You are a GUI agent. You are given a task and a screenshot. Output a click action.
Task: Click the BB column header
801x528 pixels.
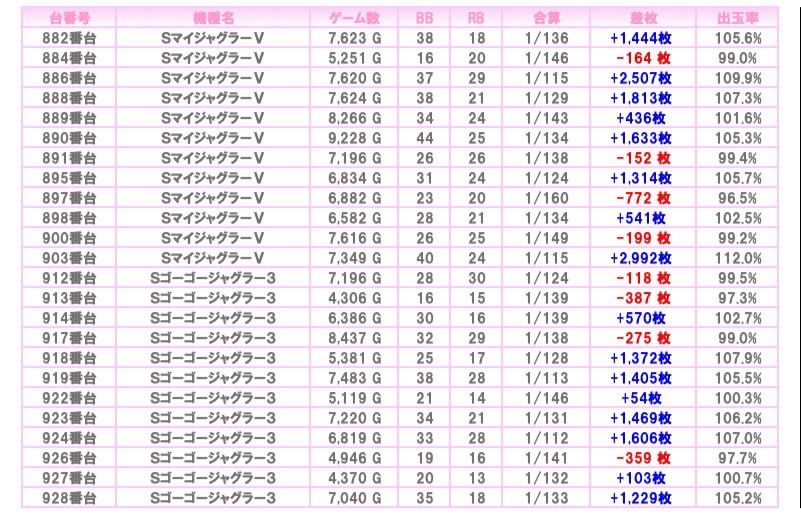click(x=425, y=18)
